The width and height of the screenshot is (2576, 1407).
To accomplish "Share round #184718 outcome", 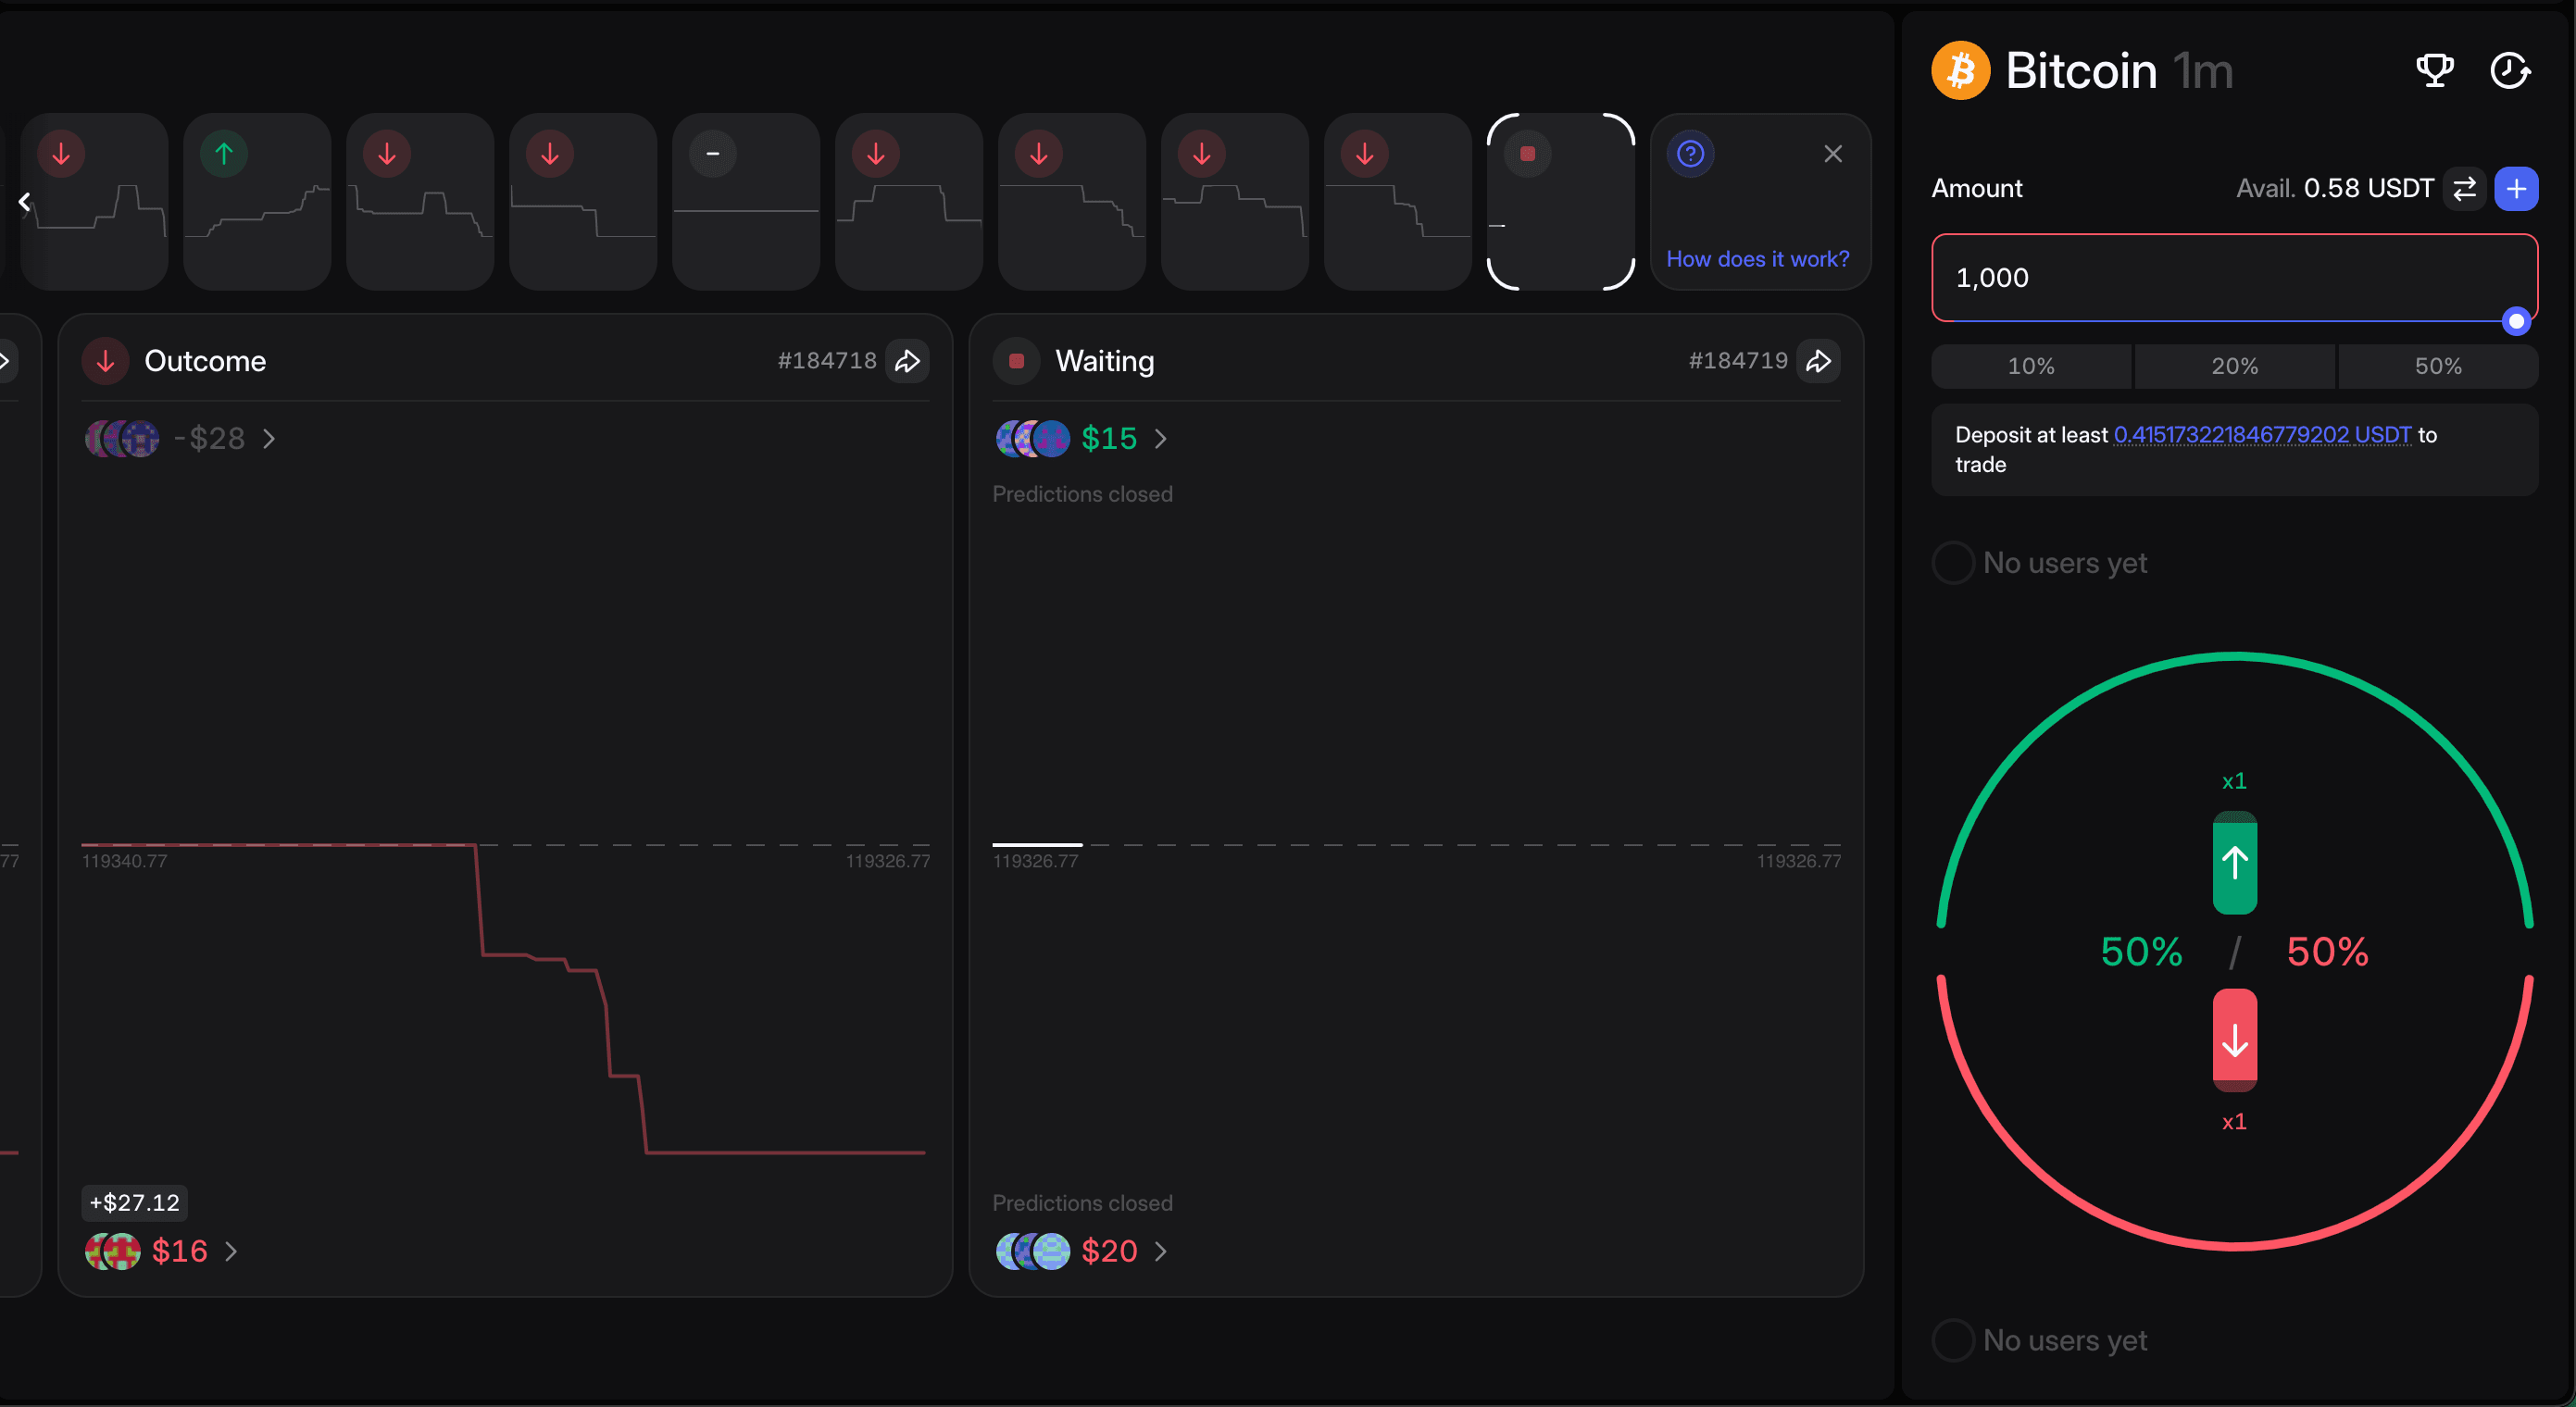I will 907,361.
